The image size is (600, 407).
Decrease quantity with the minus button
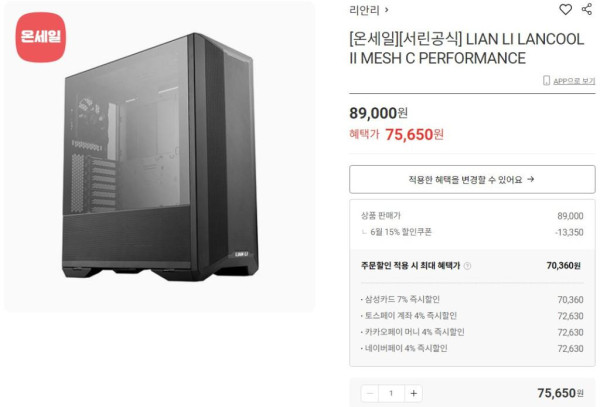(370, 393)
